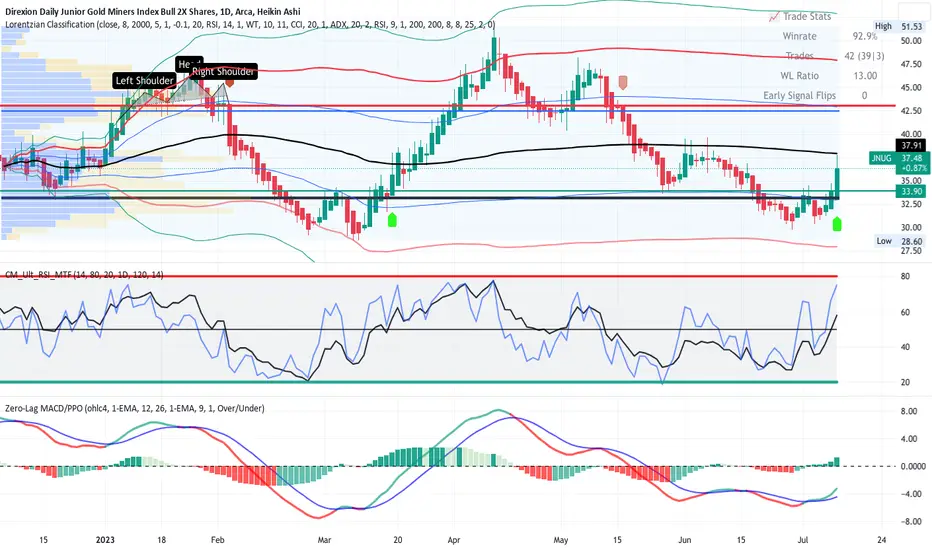This screenshot has width=932, height=550.
Task: Click the Apr label on time axis
Action: [454, 540]
